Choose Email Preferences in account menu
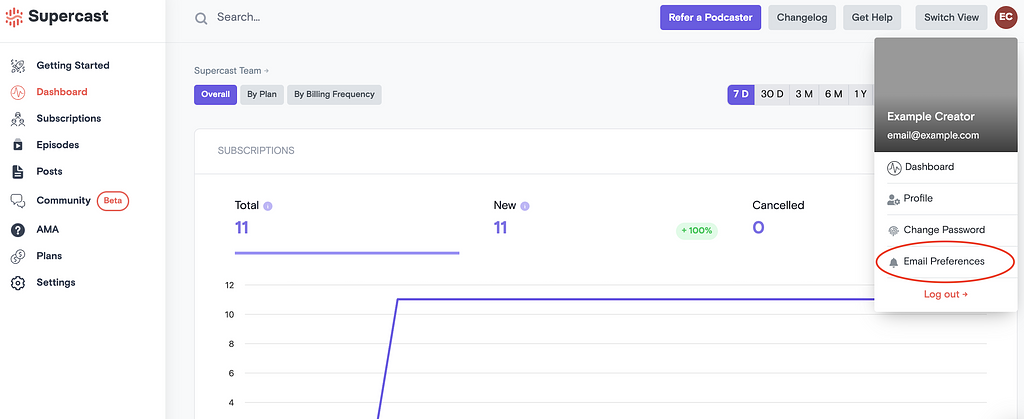This screenshot has height=419, width=1024. (x=944, y=262)
